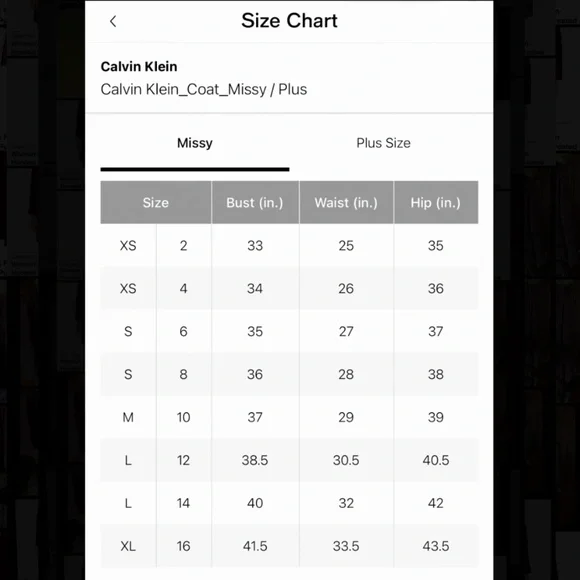Click the 30.5 waist measurement
The width and height of the screenshot is (580, 580).
coord(346,460)
